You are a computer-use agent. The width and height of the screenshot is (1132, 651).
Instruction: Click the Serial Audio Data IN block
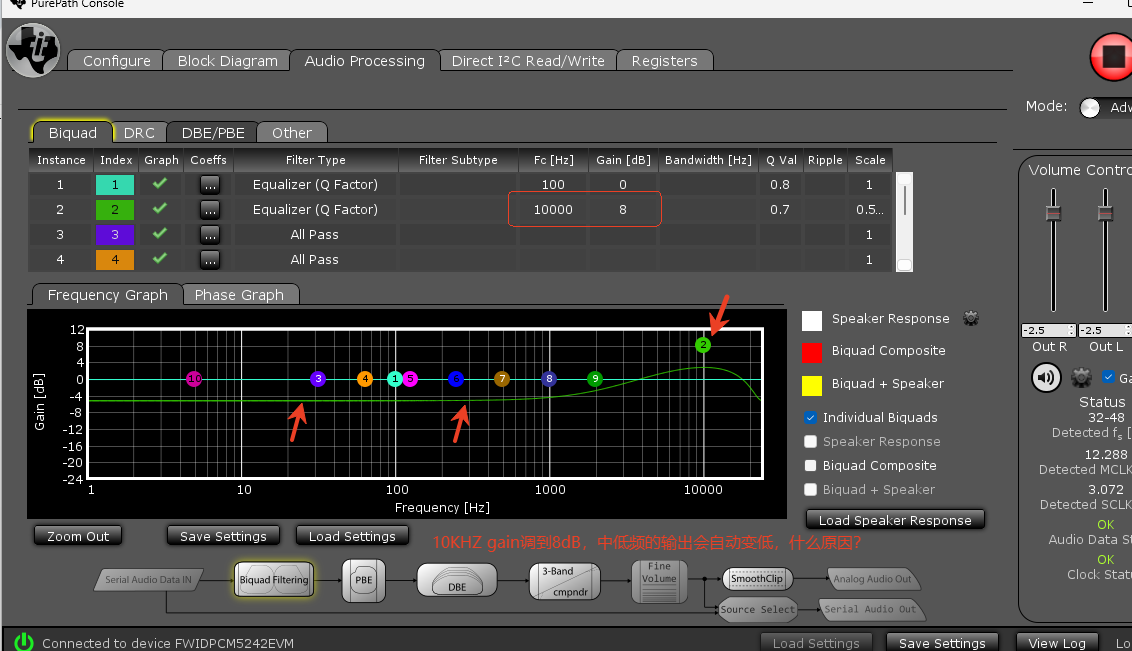click(148, 580)
